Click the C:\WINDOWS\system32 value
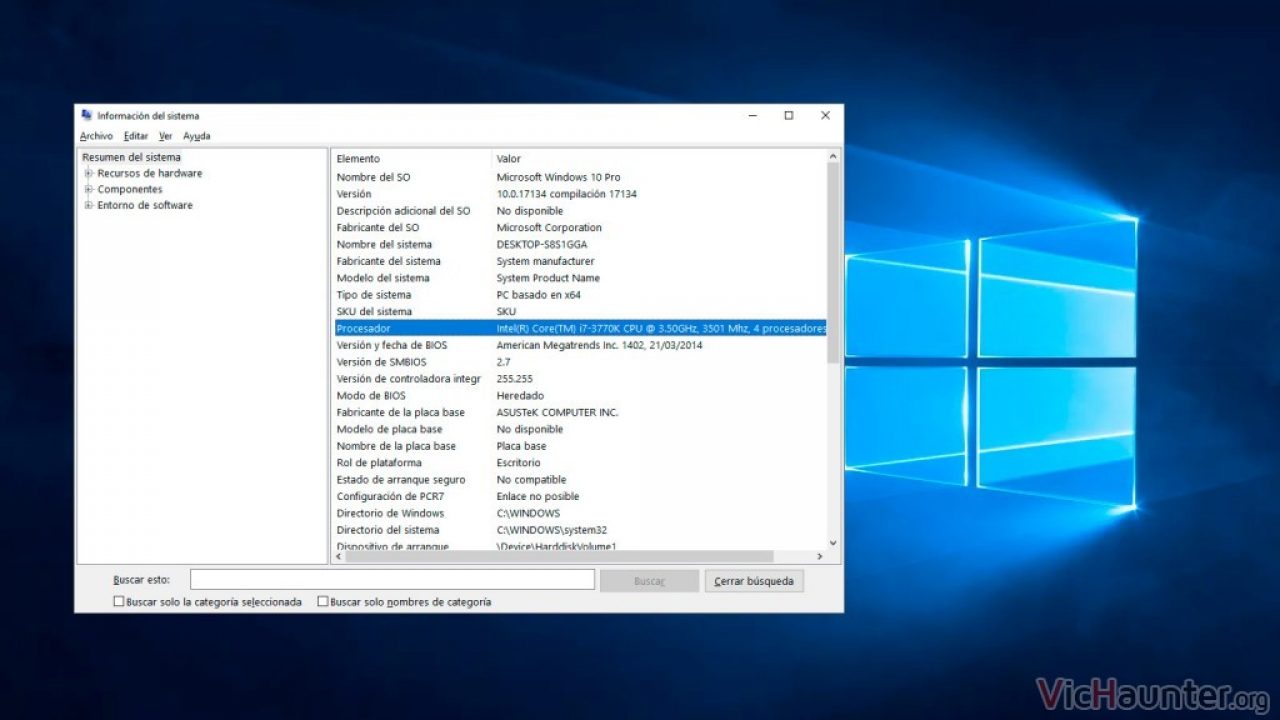 point(552,530)
